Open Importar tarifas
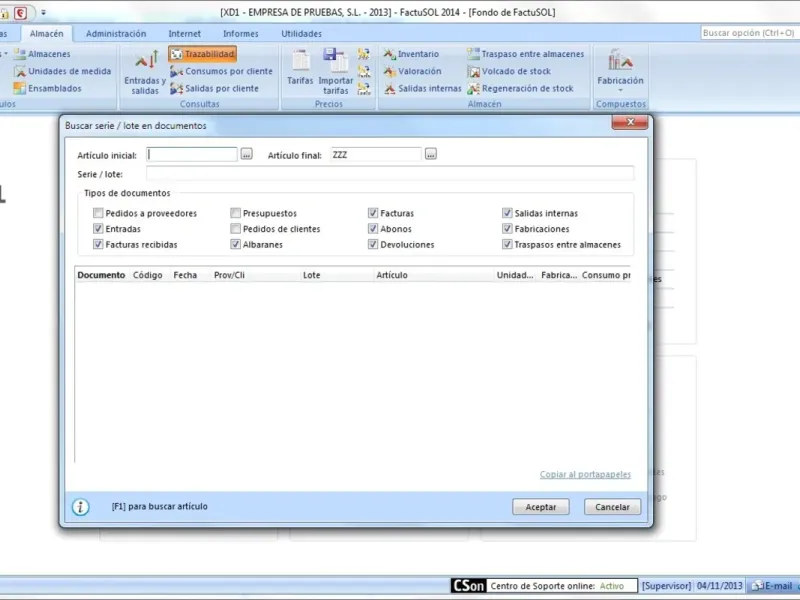Image resolution: width=800 pixels, height=600 pixels. point(336,72)
